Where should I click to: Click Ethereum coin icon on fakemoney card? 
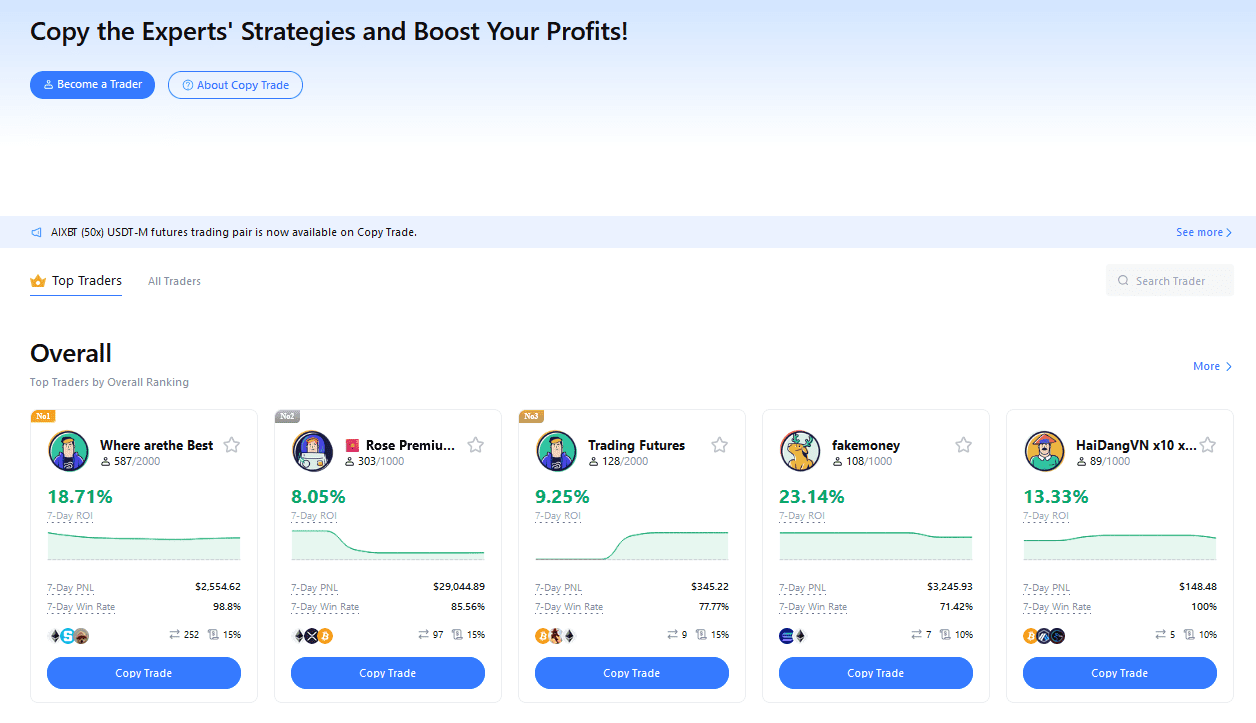click(799, 635)
